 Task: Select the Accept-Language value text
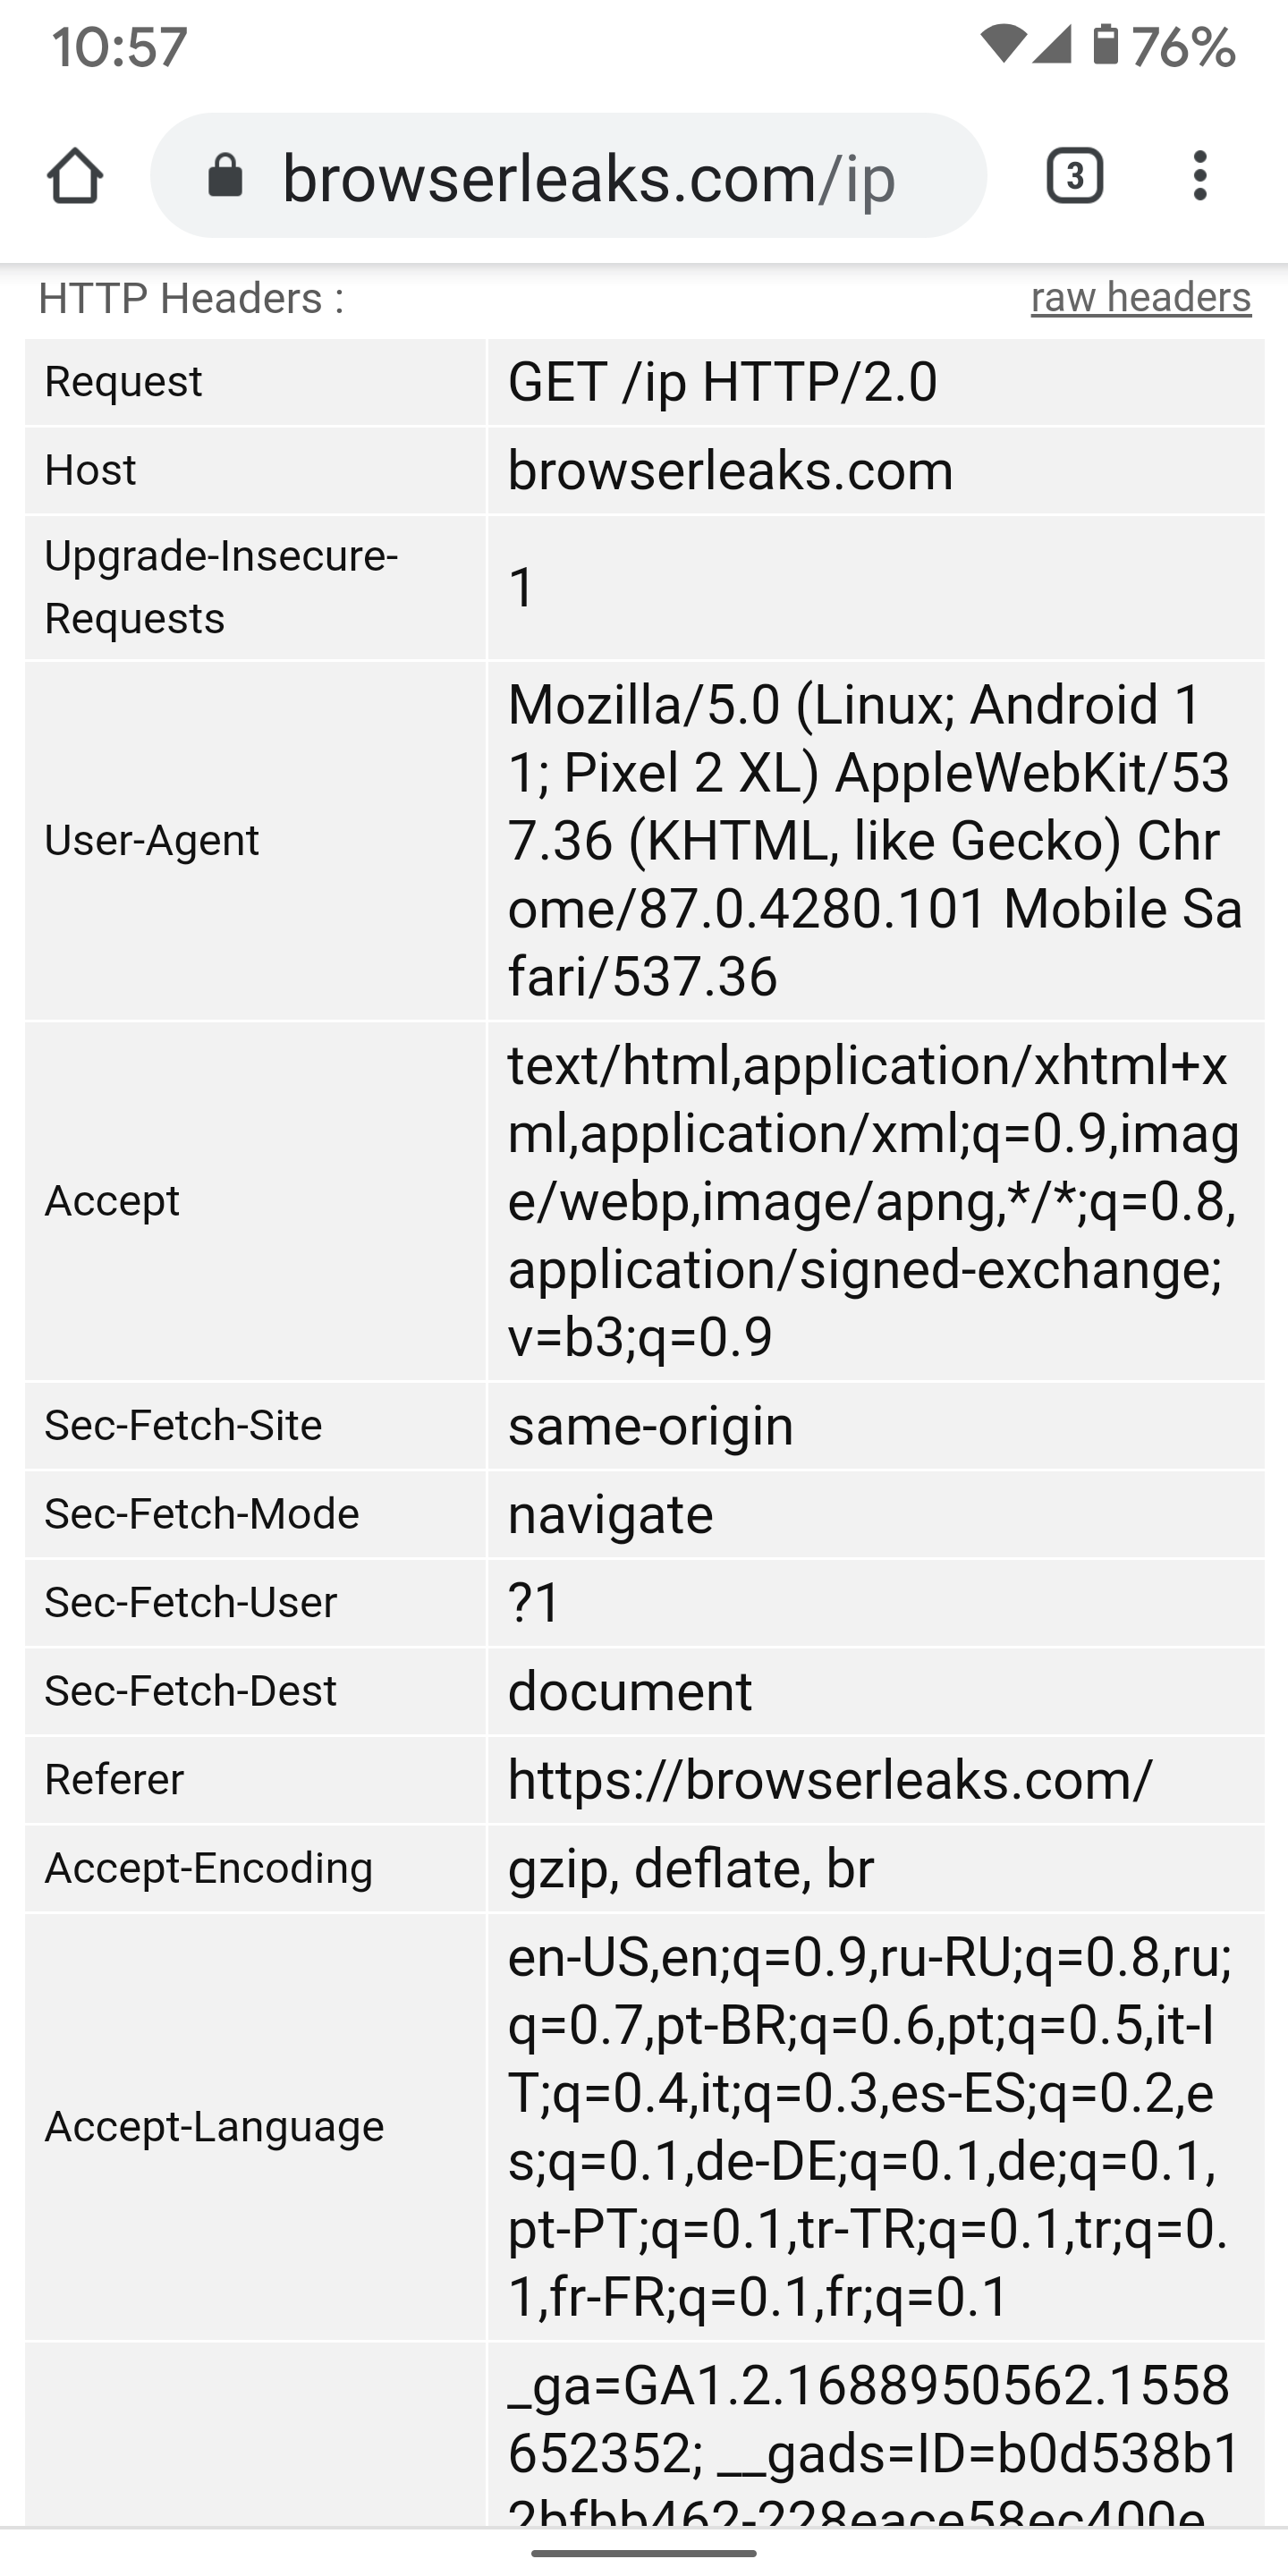coord(870,2127)
